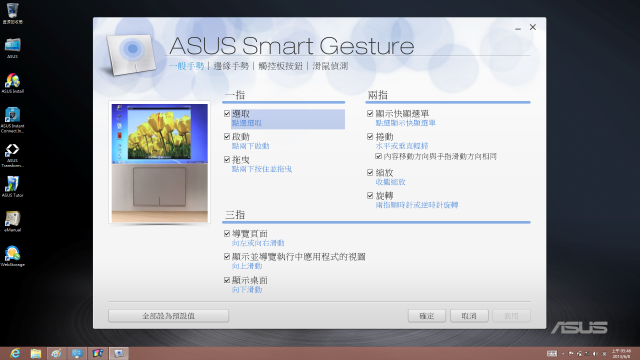Click ASUS Smart Gesture taskbar icon
640x360 pixels.
119,353
